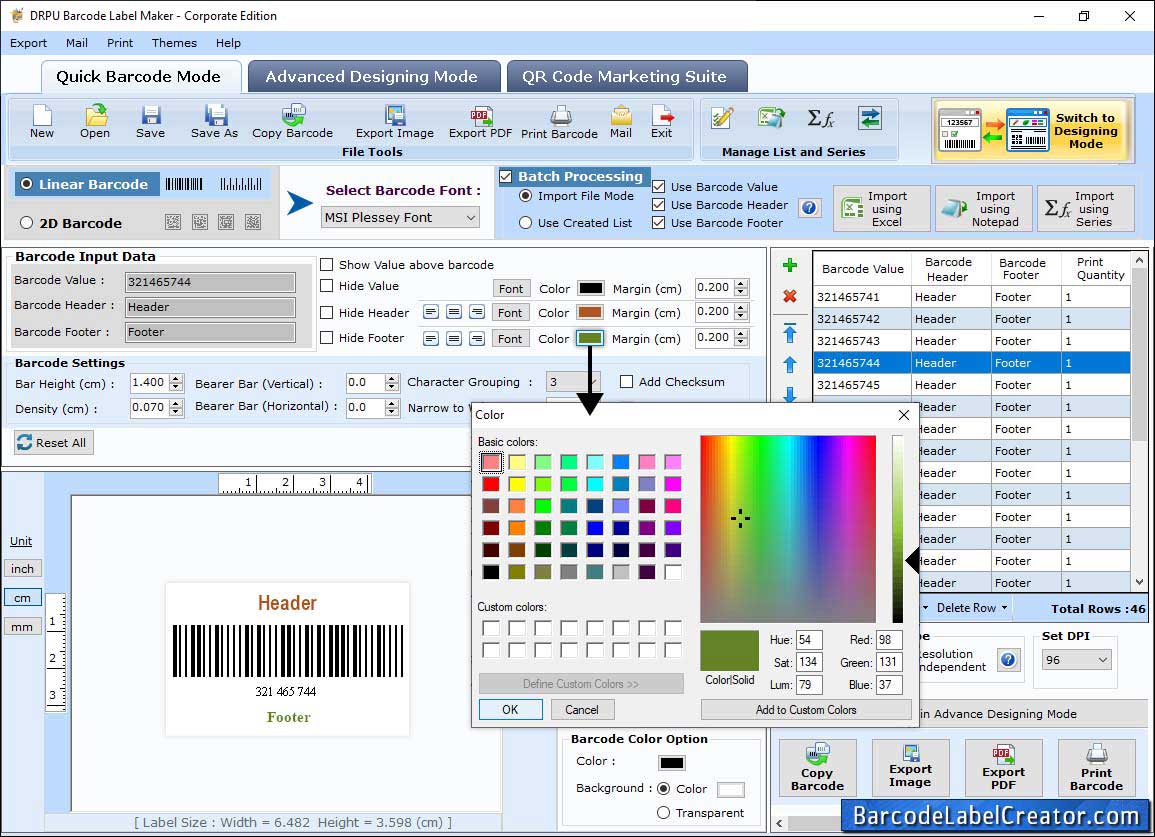Click OK in the Color dialog
1155x837 pixels.
510,710
